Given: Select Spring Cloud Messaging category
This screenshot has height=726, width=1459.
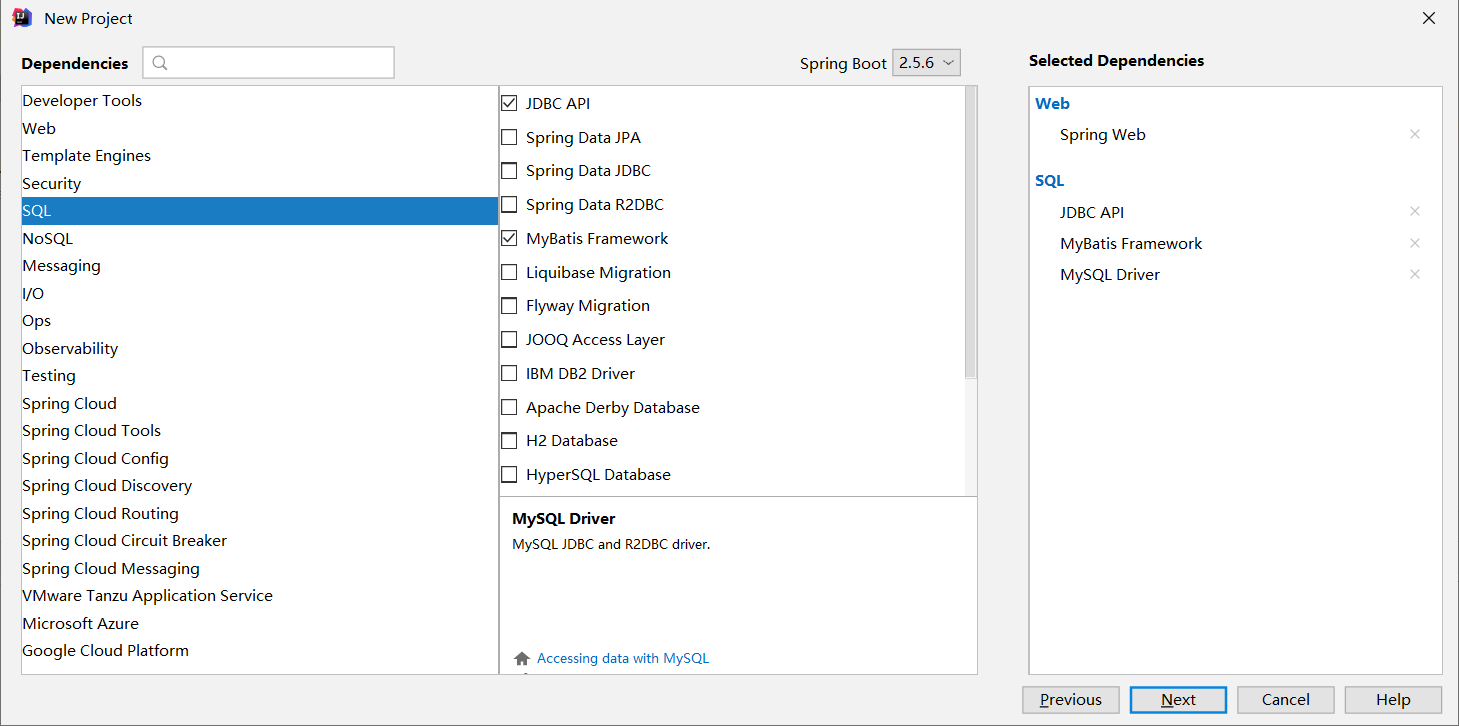Looking at the screenshot, I should tap(260, 568).
